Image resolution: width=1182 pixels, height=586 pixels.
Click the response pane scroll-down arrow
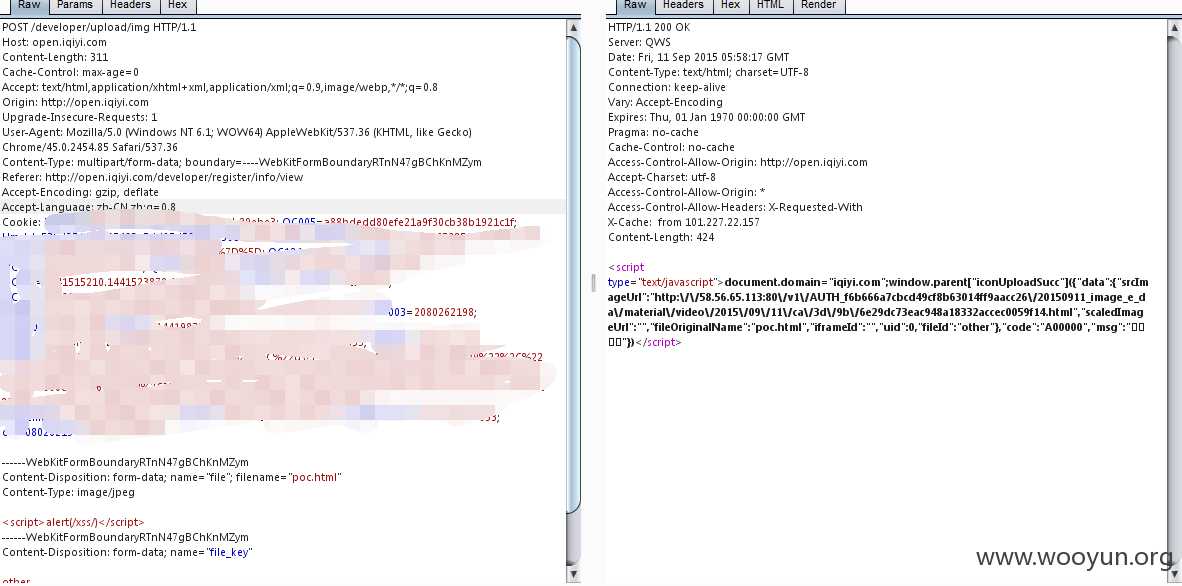[x=1176, y=574]
